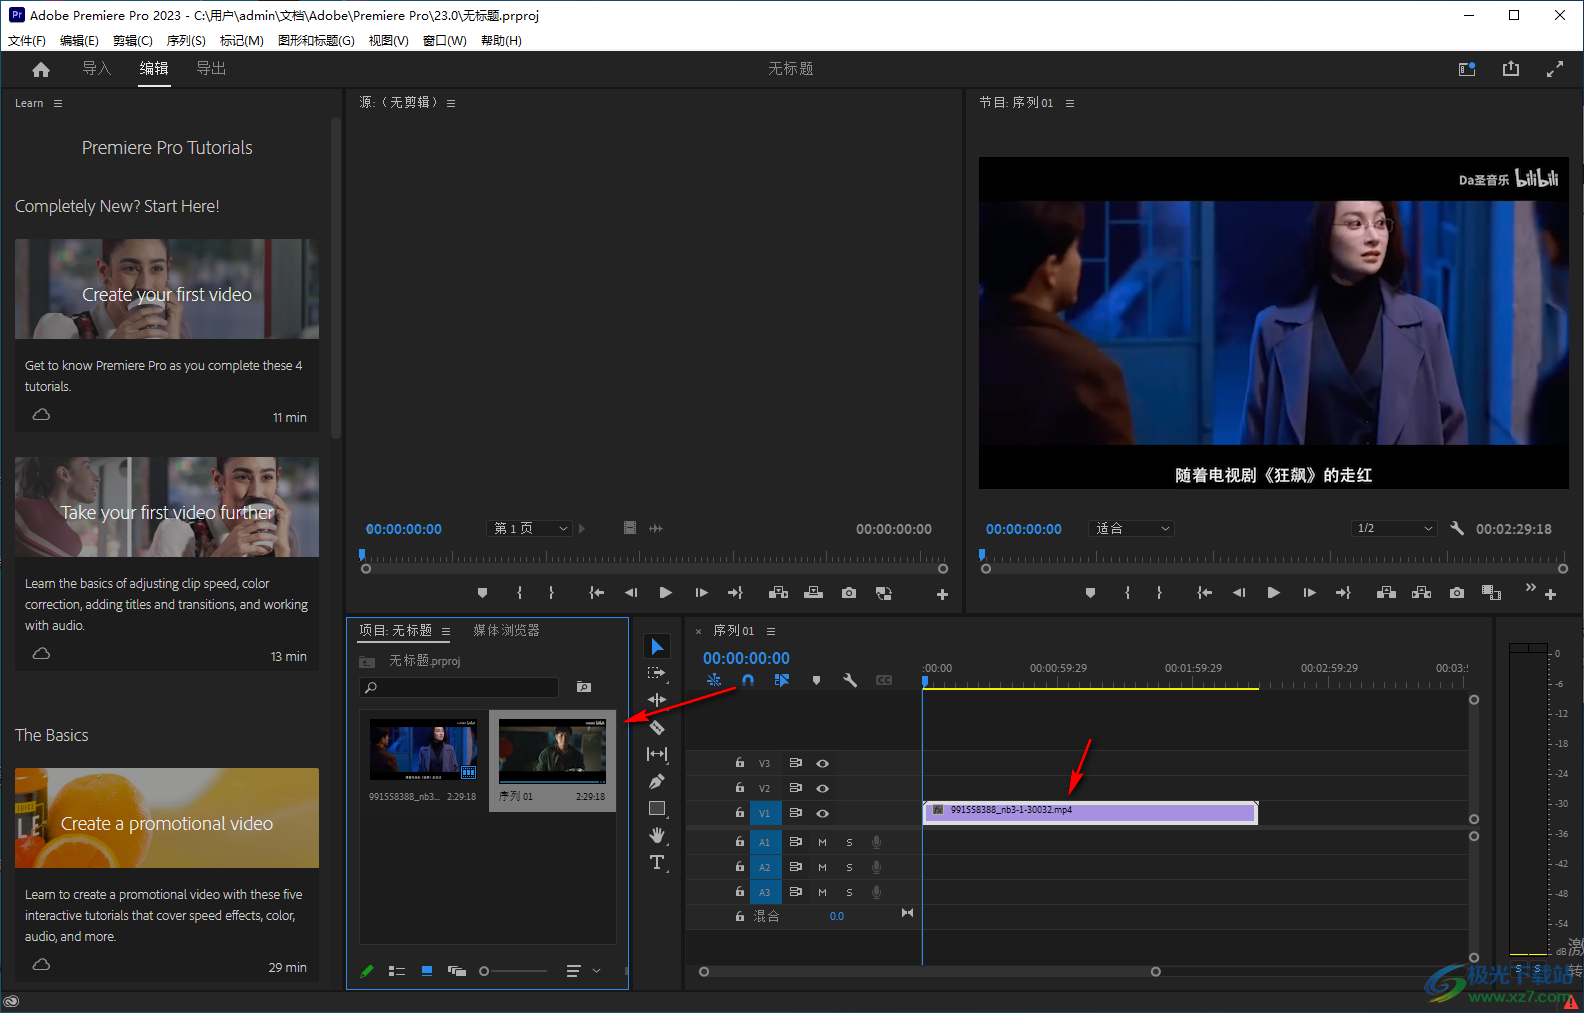Open the project panel menu
This screenshot has width=1584, height=1013.
pyautogui.click(x=446, y=631)
